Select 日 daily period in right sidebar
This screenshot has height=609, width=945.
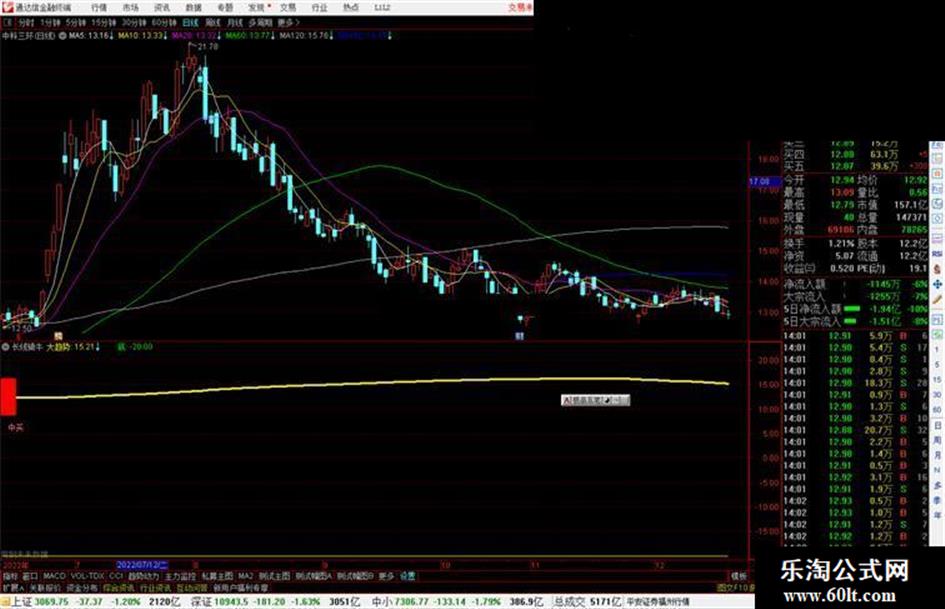click(x=937, y=425)
